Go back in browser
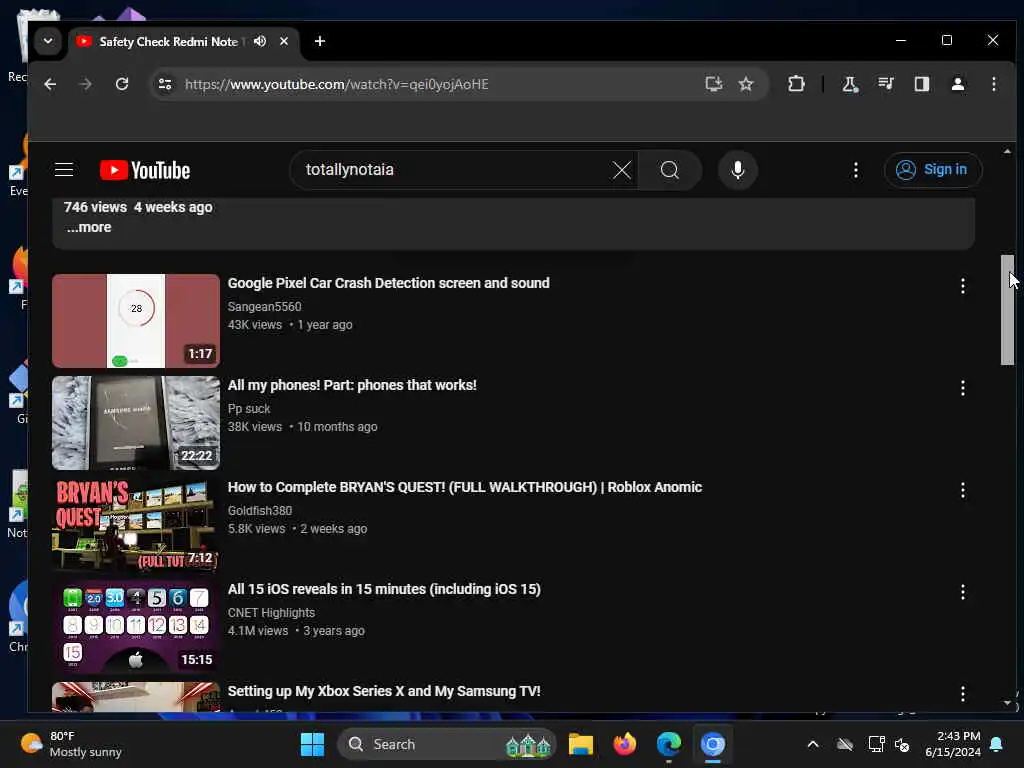 point(50,84)
